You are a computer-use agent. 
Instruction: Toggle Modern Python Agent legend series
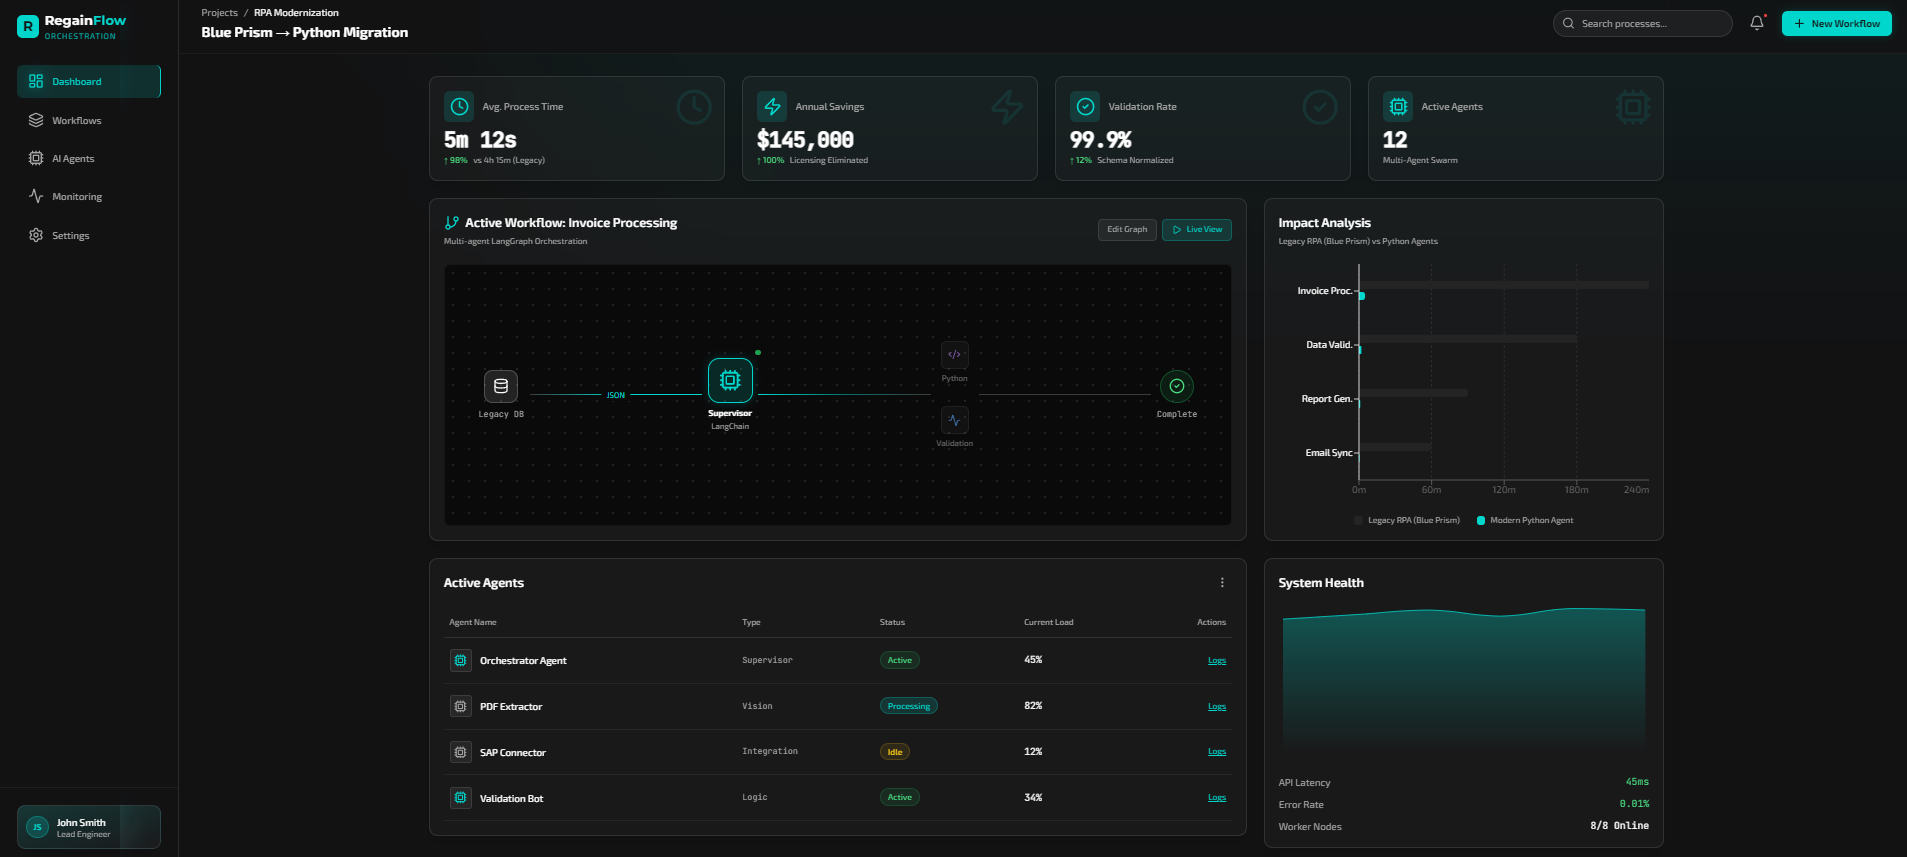(1525, 521)
